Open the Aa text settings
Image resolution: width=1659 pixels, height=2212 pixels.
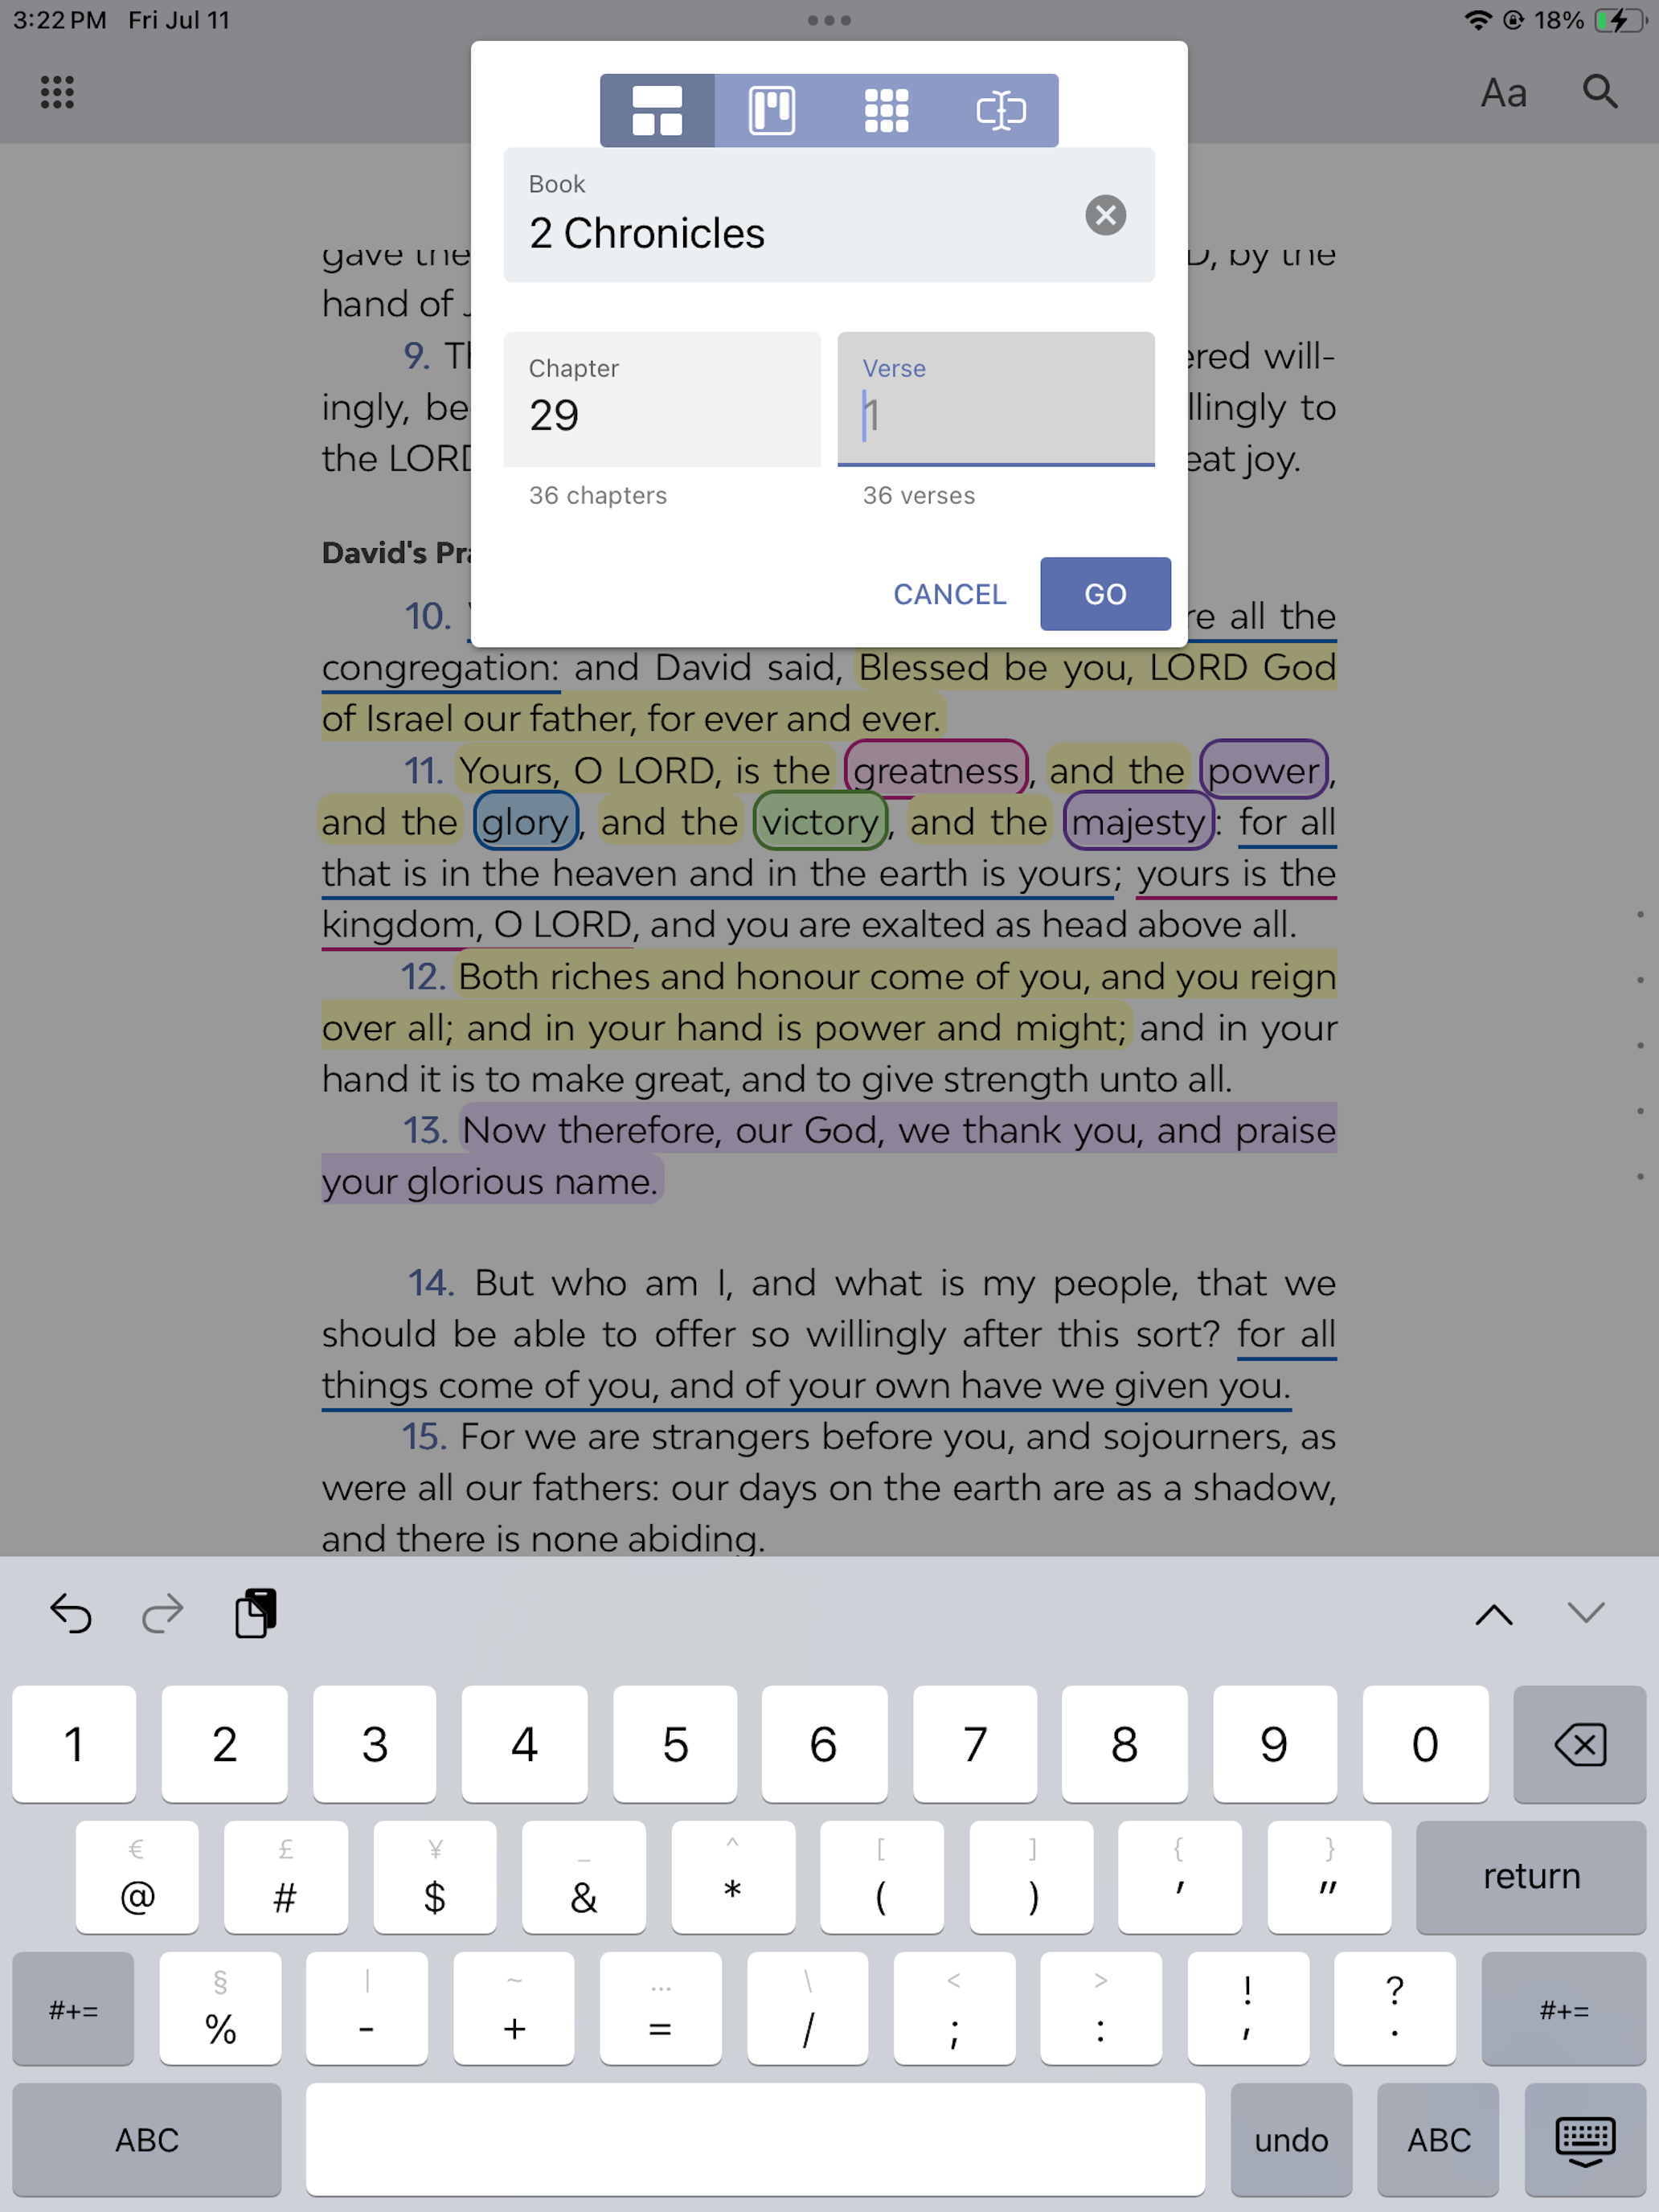(1503, 92)
